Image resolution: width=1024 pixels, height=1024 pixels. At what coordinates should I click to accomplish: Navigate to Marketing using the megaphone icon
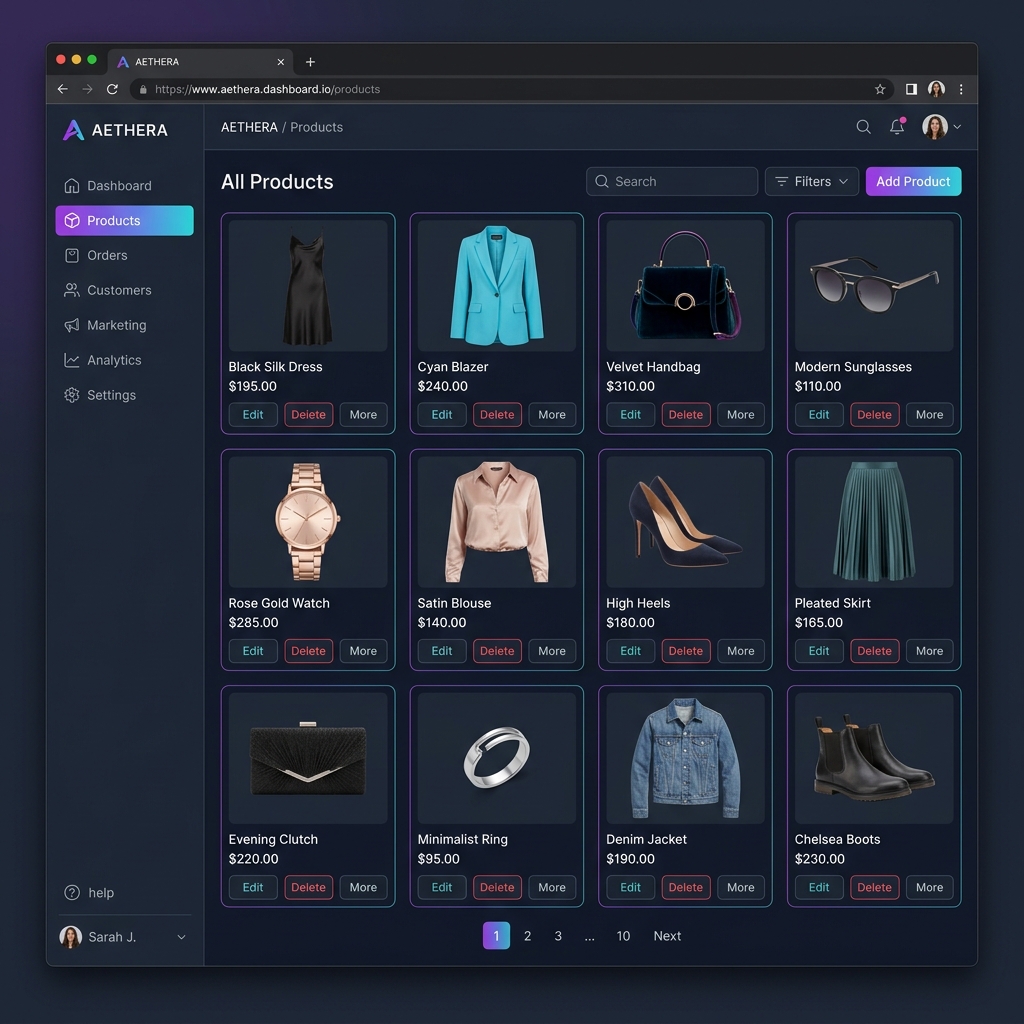point(70,325)
